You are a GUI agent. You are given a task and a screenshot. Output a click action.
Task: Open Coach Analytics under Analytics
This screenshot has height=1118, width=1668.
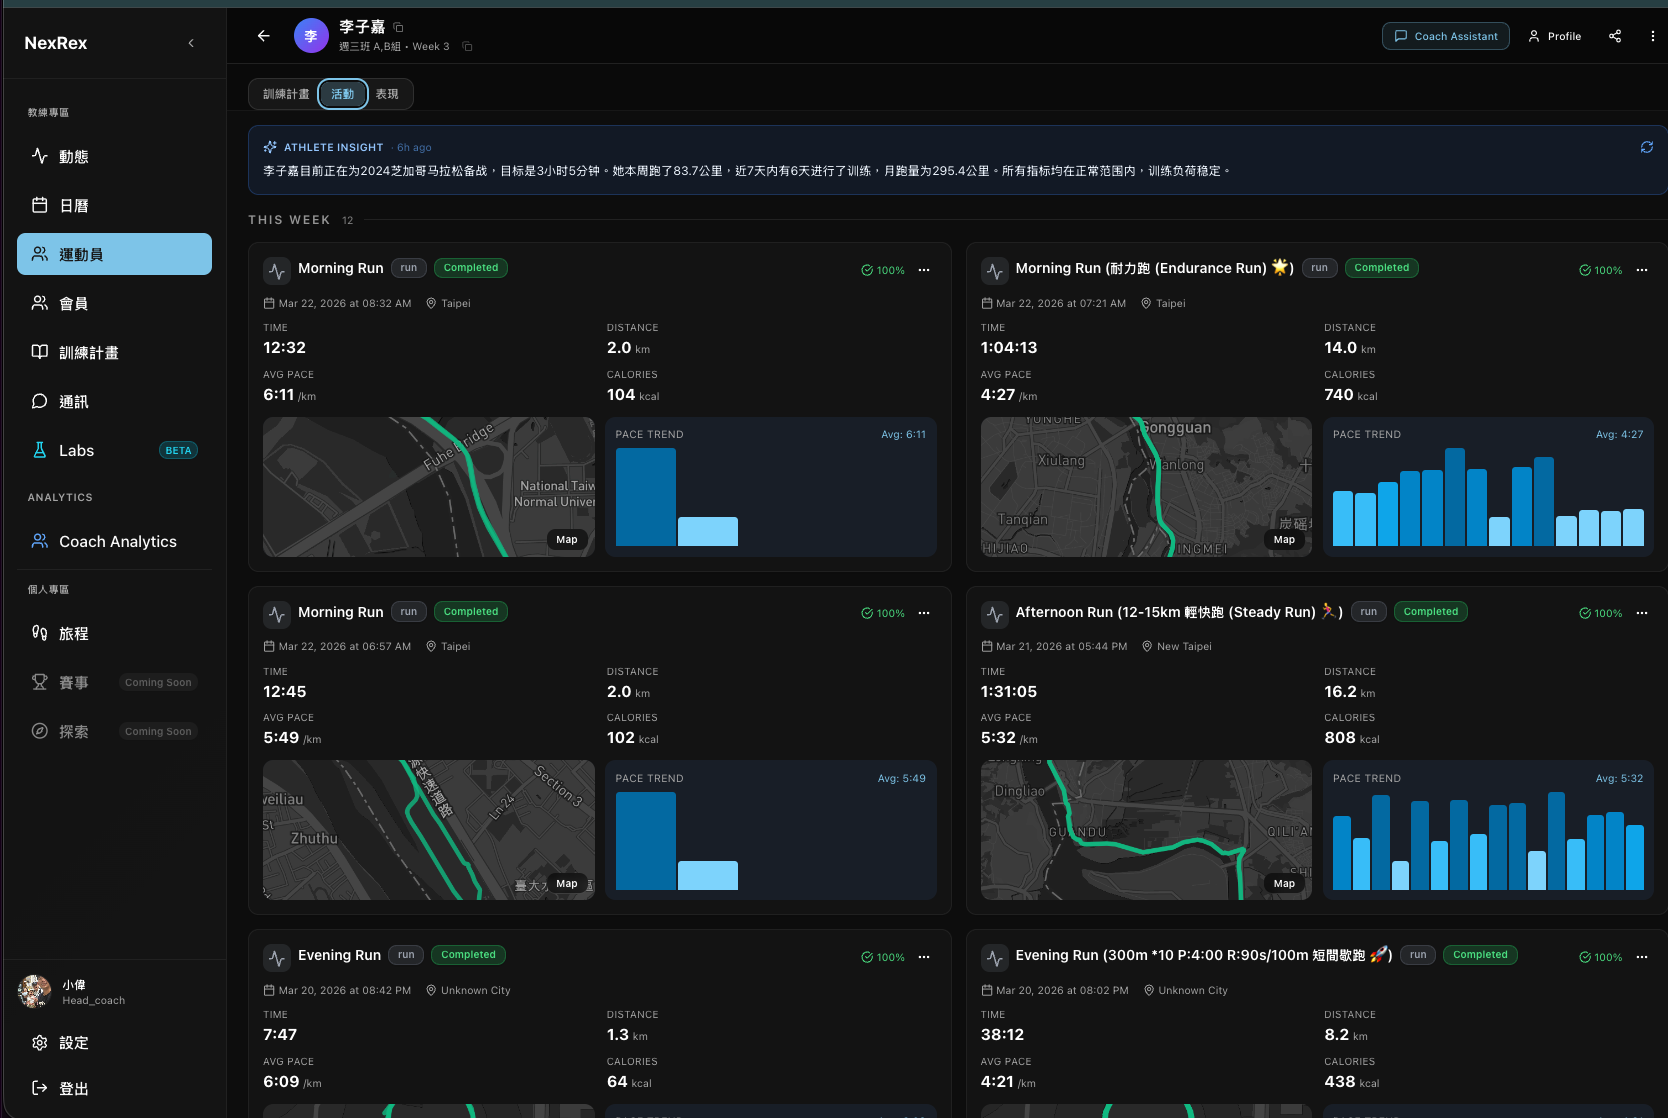click(x=117, y=541)
